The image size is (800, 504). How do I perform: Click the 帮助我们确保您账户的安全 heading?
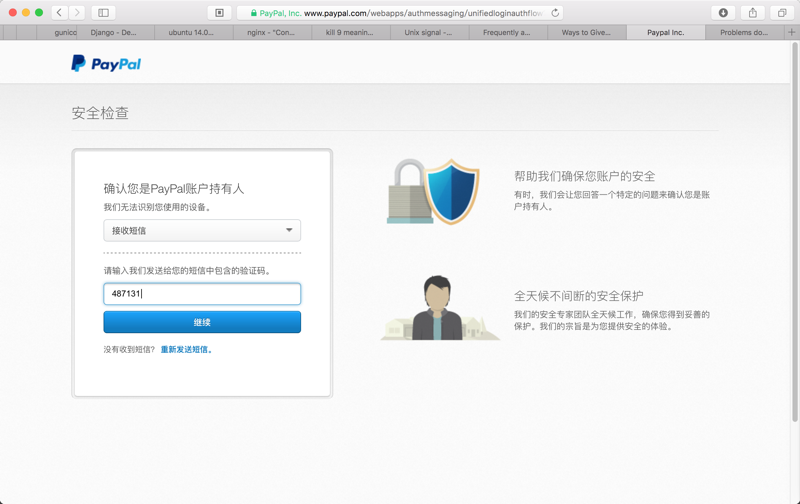(x=584, y=177)
